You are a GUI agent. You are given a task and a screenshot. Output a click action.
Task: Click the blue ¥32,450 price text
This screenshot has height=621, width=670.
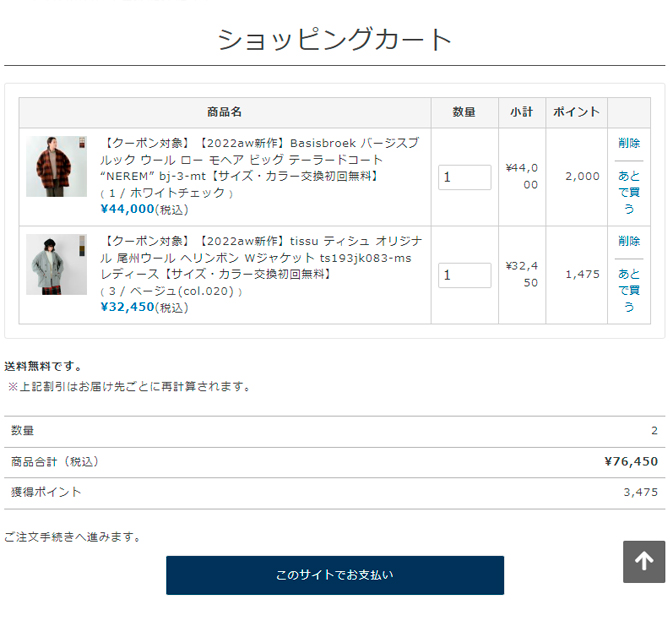[127, 307]
